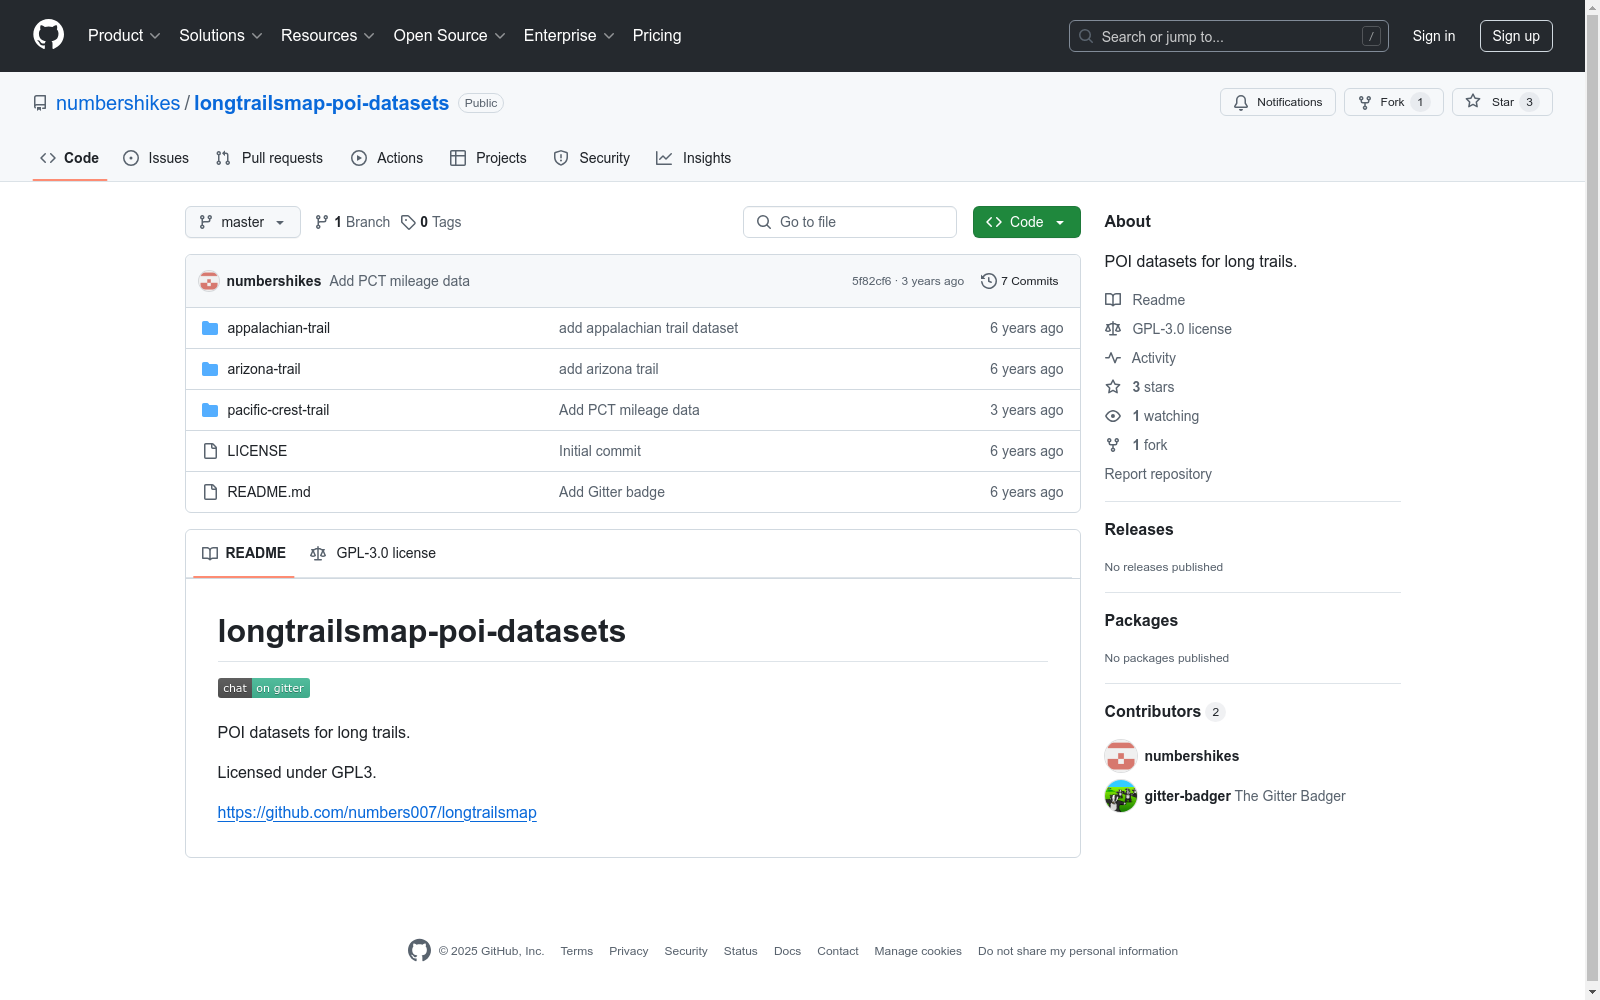Open the 'add arizona trail' commit message
Viewport: 1600px width, 1000px height.
(608, 369)
